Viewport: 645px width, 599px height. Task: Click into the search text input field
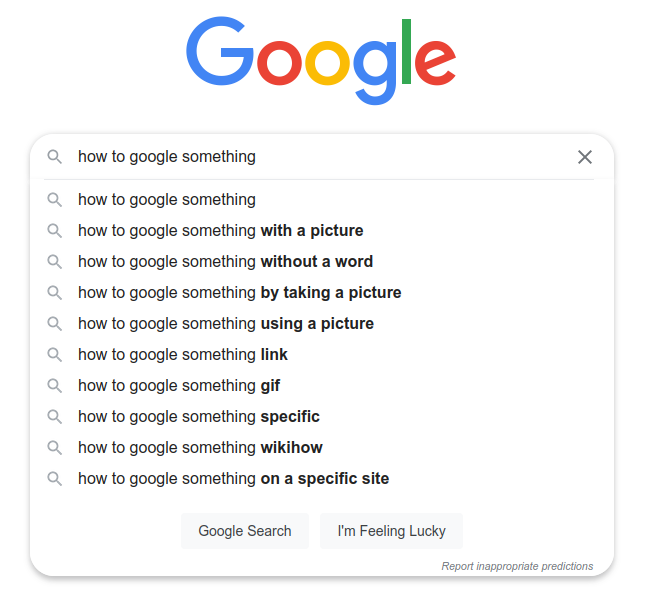(x=321, y=157)
